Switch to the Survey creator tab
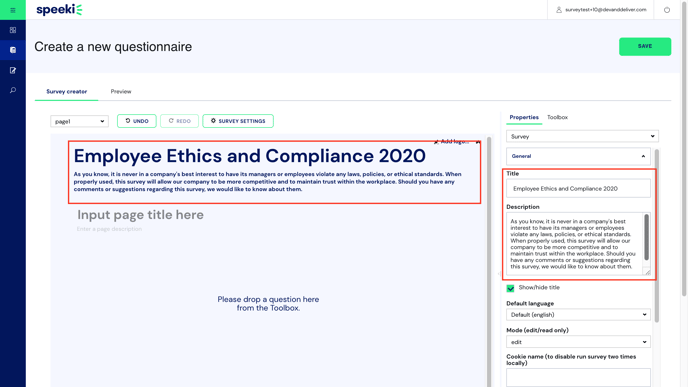Screen dimensions: 688x387 point(67,92)
